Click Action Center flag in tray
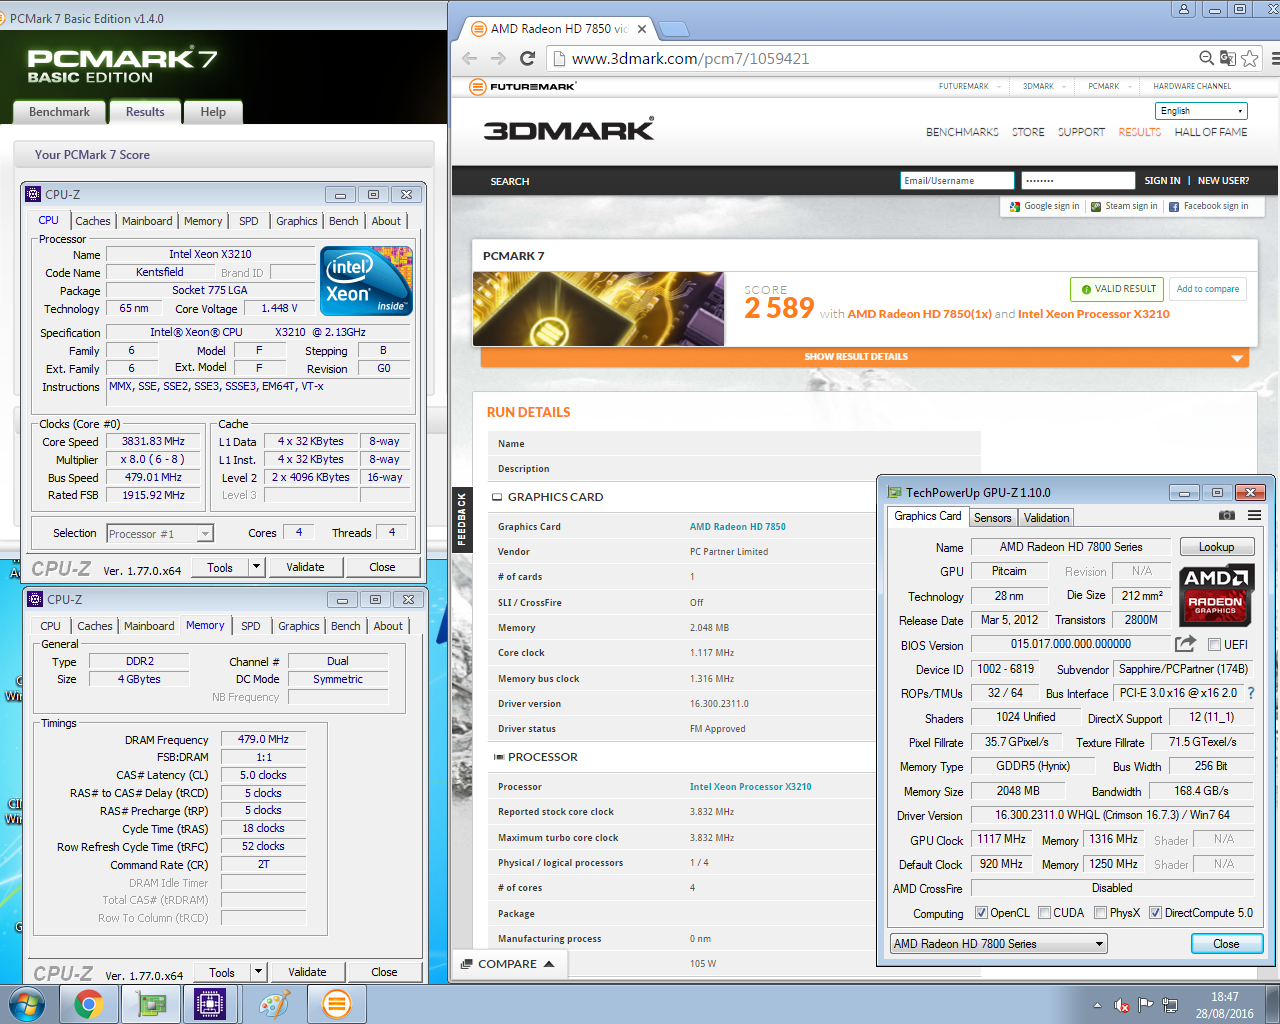This screenshot has width=1280, height=1024. tap(1146, 1005)
